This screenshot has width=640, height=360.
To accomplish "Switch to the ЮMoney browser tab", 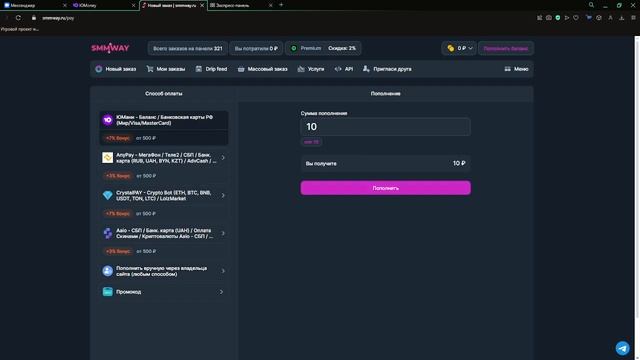I will (x=103, y=5).
